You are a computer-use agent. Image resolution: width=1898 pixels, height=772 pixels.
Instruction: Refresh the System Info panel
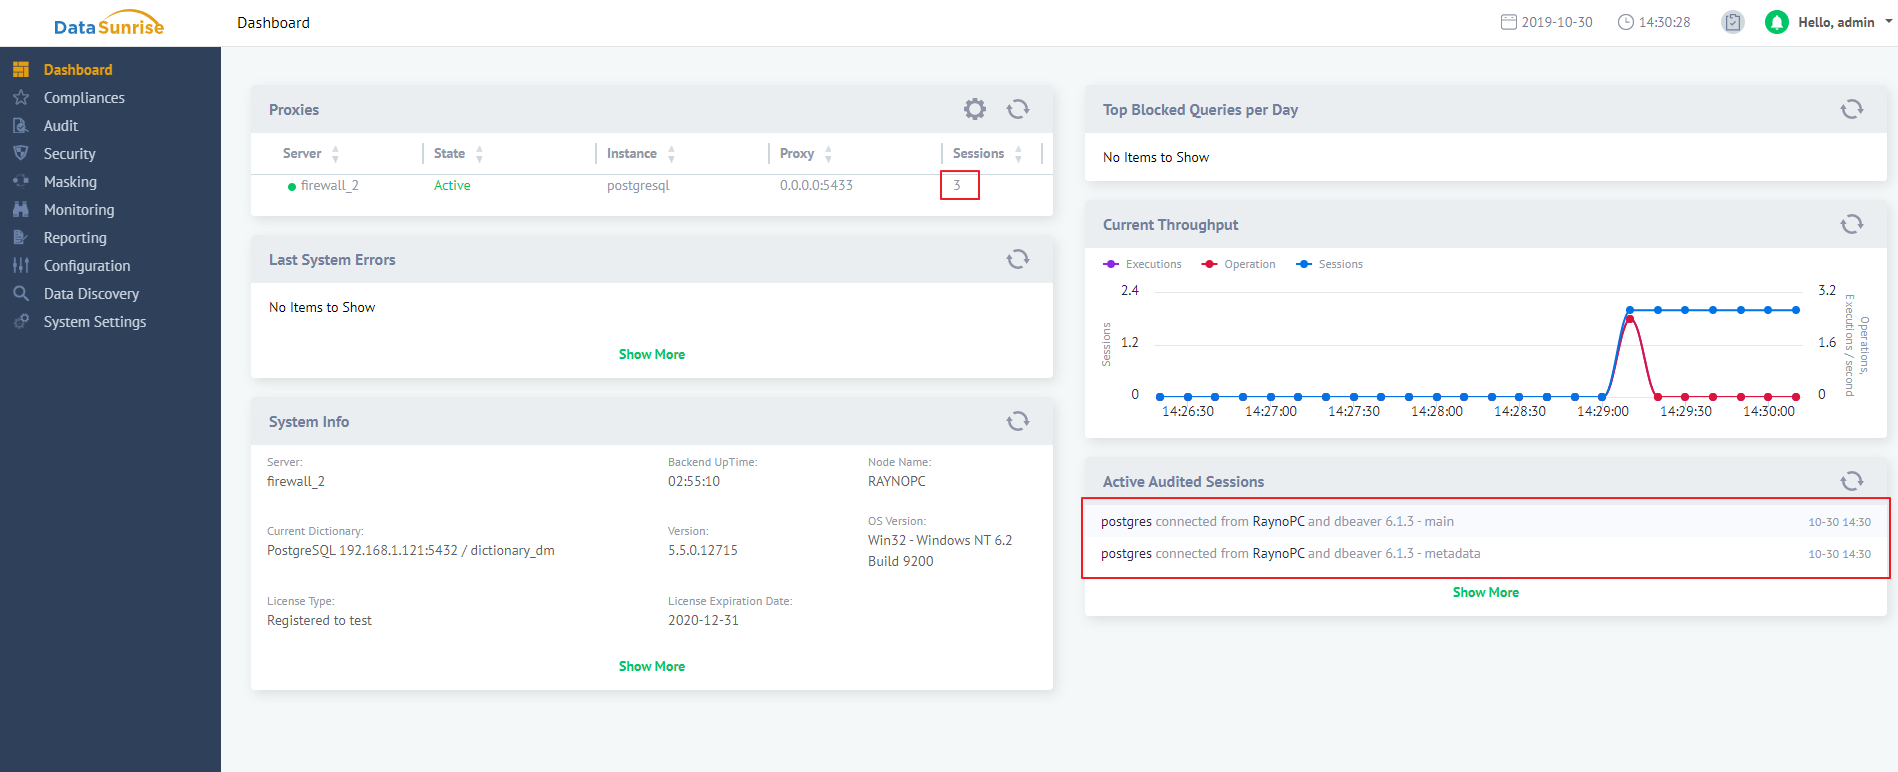pyautogui.click(x=1017, y=421)
